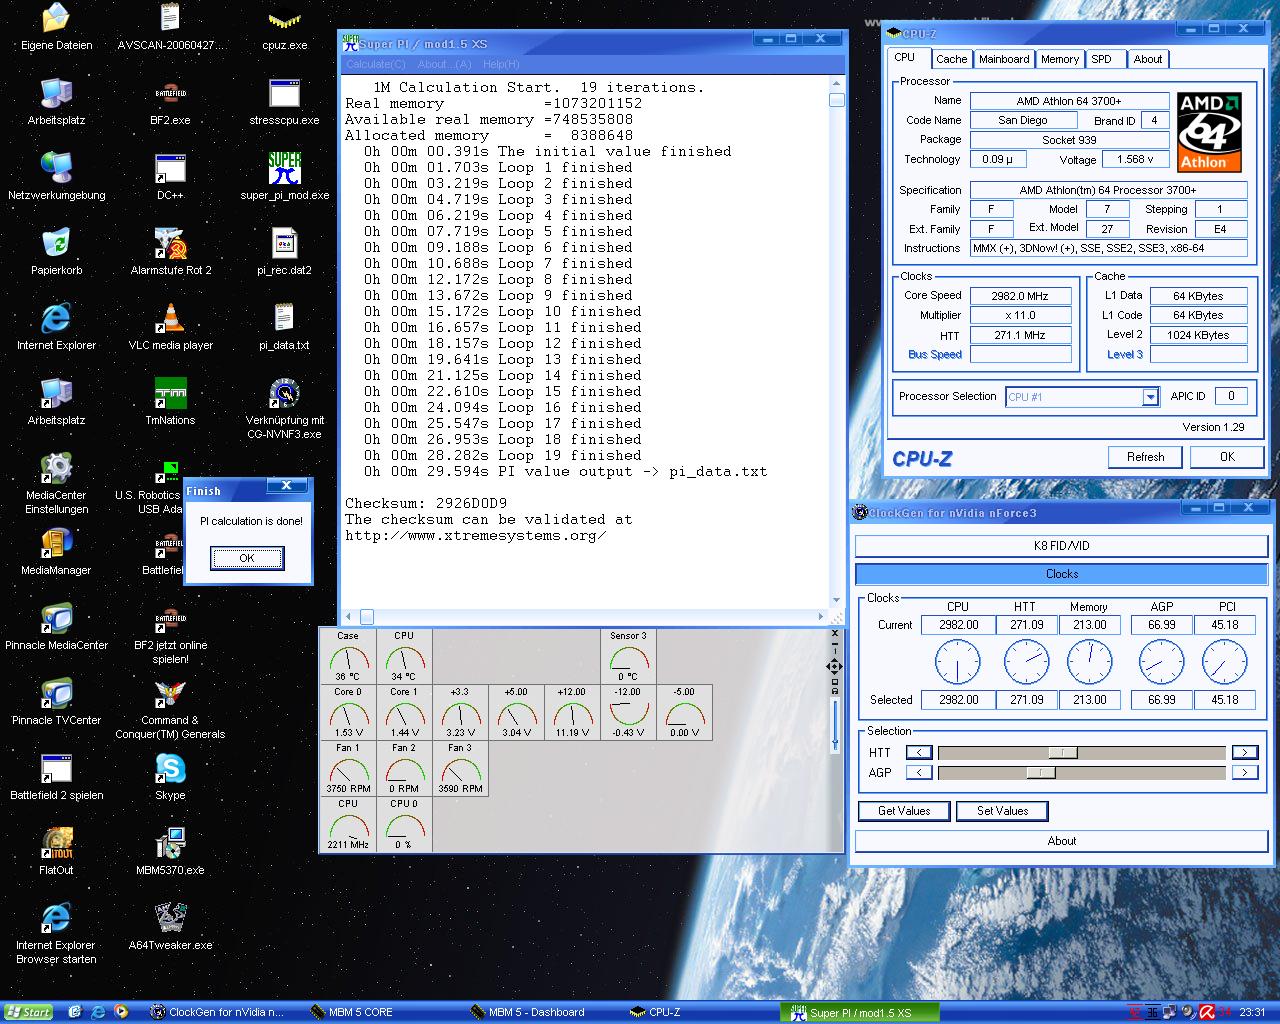The width and height of the screenshot is (1280, 1024).
Task: Select the DC++ desktop shortcut
Action: click(x=170, y=178)
